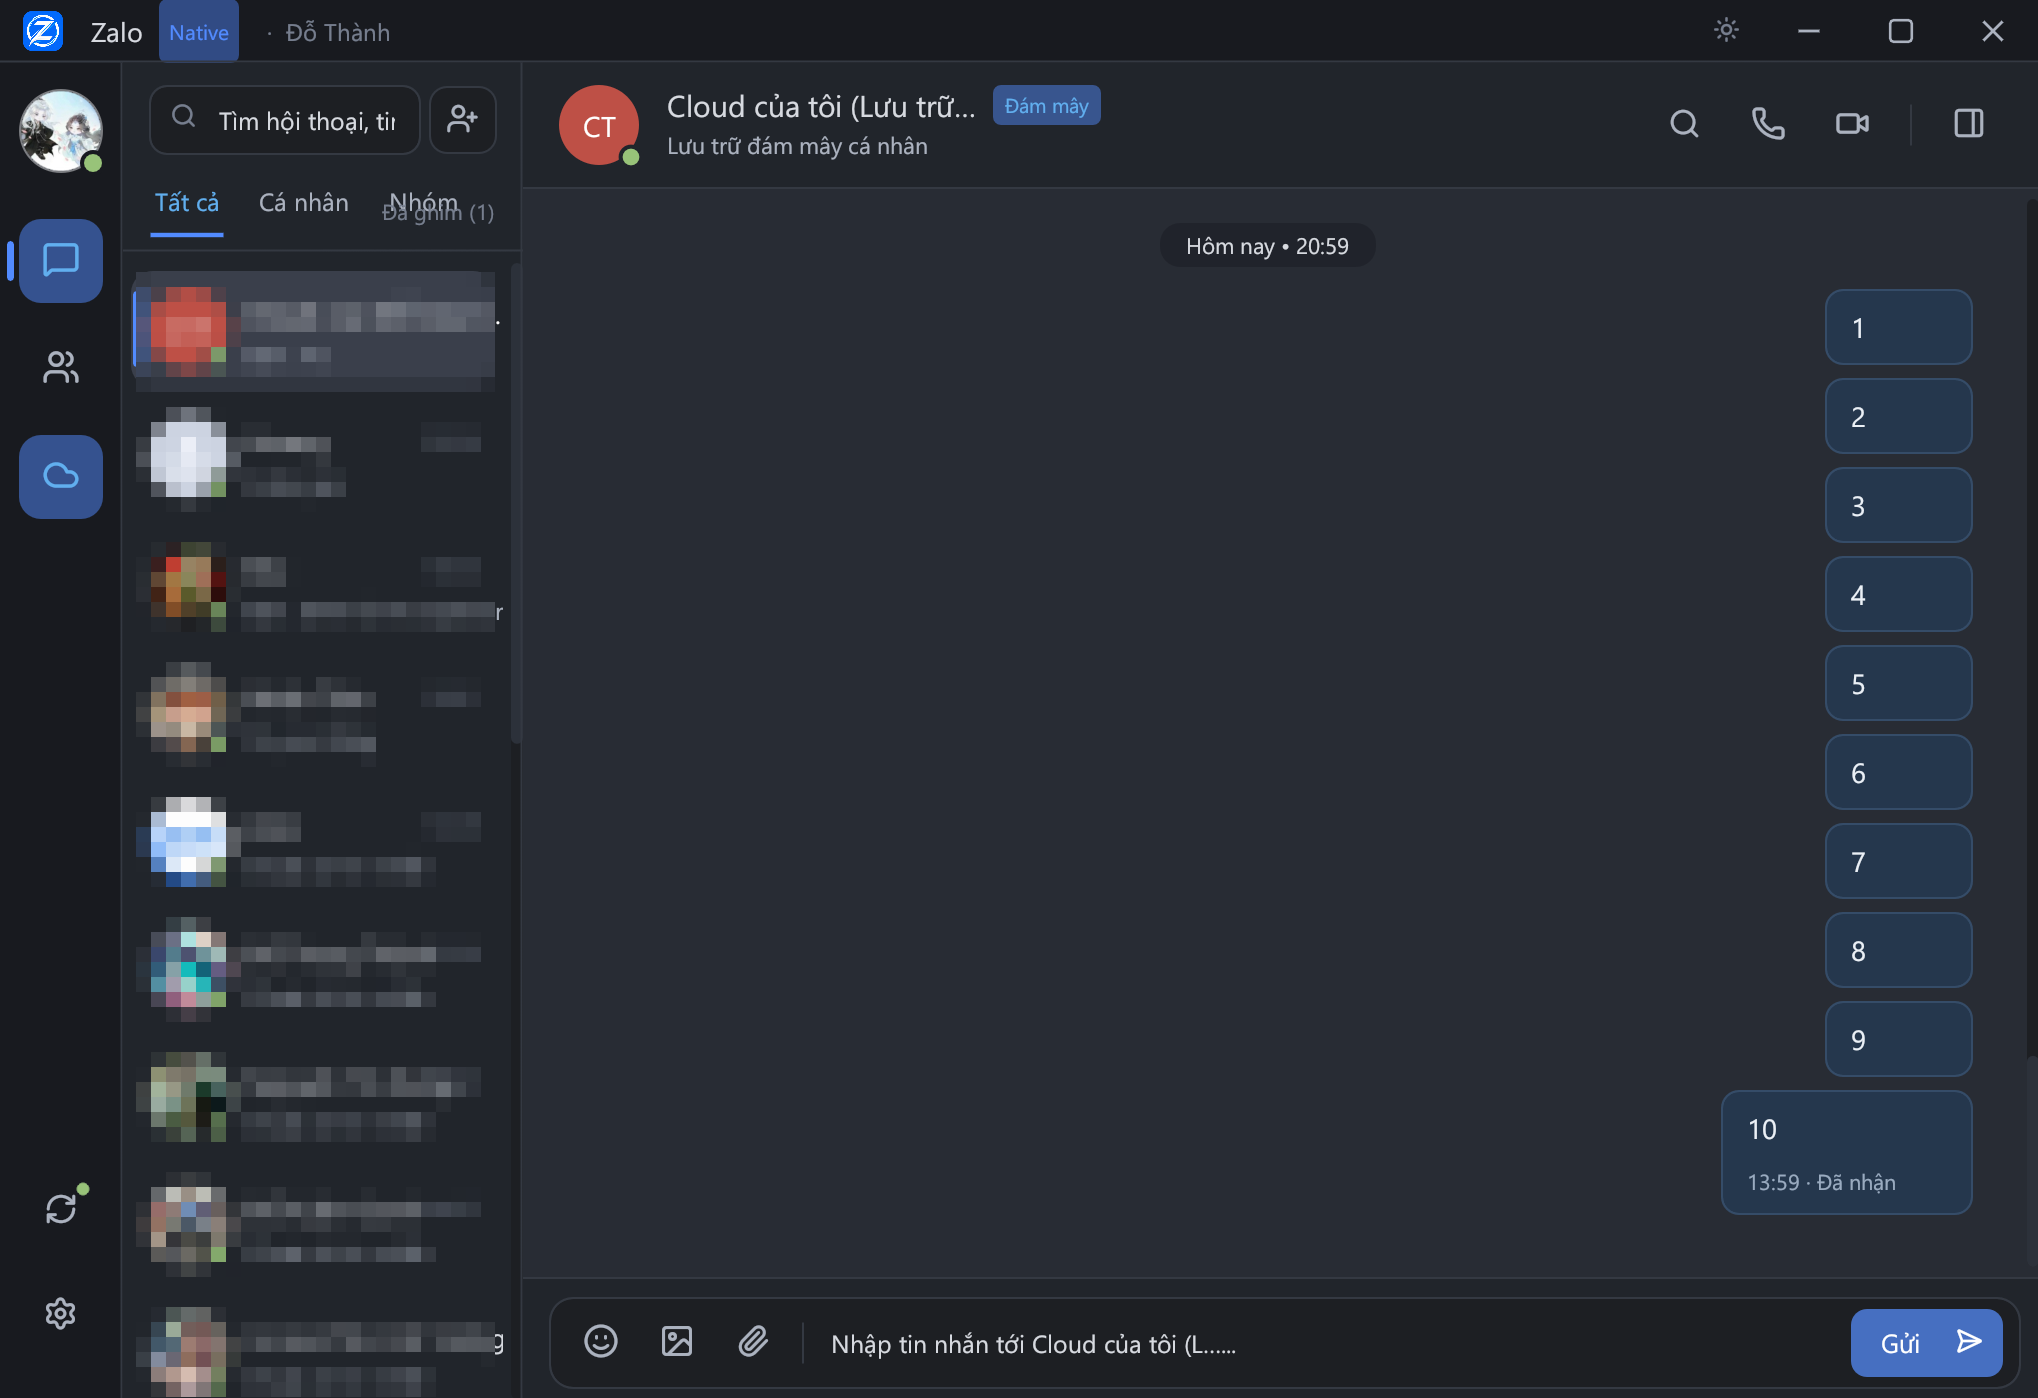Start a video call
The height and width of the screenshot is (1398, 2038).
(x=1852, y=124)
